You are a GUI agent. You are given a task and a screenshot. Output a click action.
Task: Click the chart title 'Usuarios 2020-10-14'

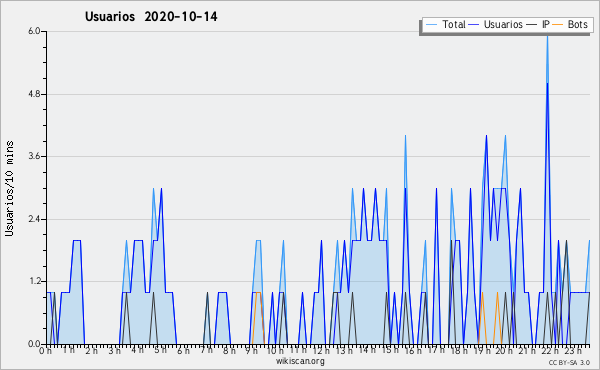point(151,17)
